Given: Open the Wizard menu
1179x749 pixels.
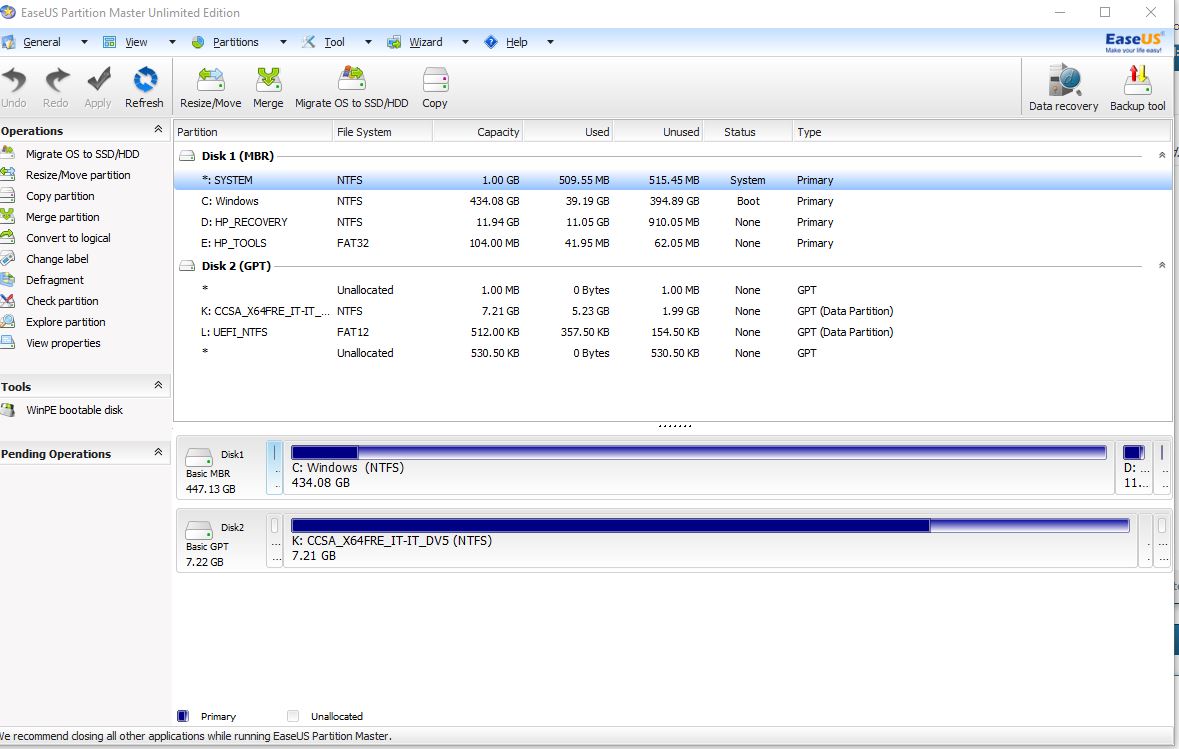Looking at the screenshot, I should tap(426, 42).
